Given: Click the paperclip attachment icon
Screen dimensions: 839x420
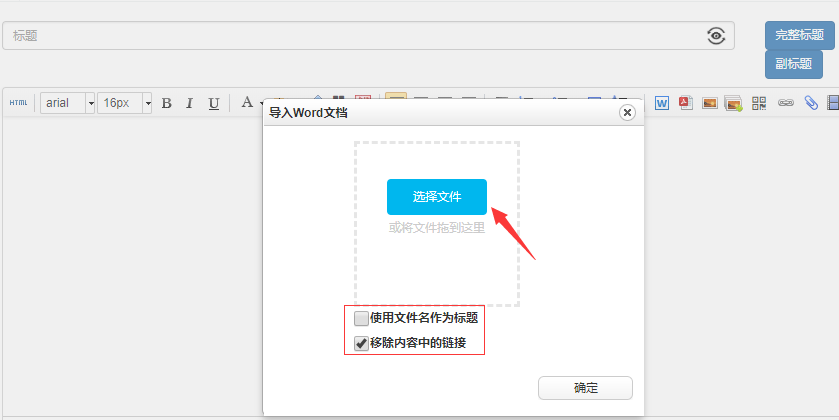Looking at the screenshot, I should 811,103.
